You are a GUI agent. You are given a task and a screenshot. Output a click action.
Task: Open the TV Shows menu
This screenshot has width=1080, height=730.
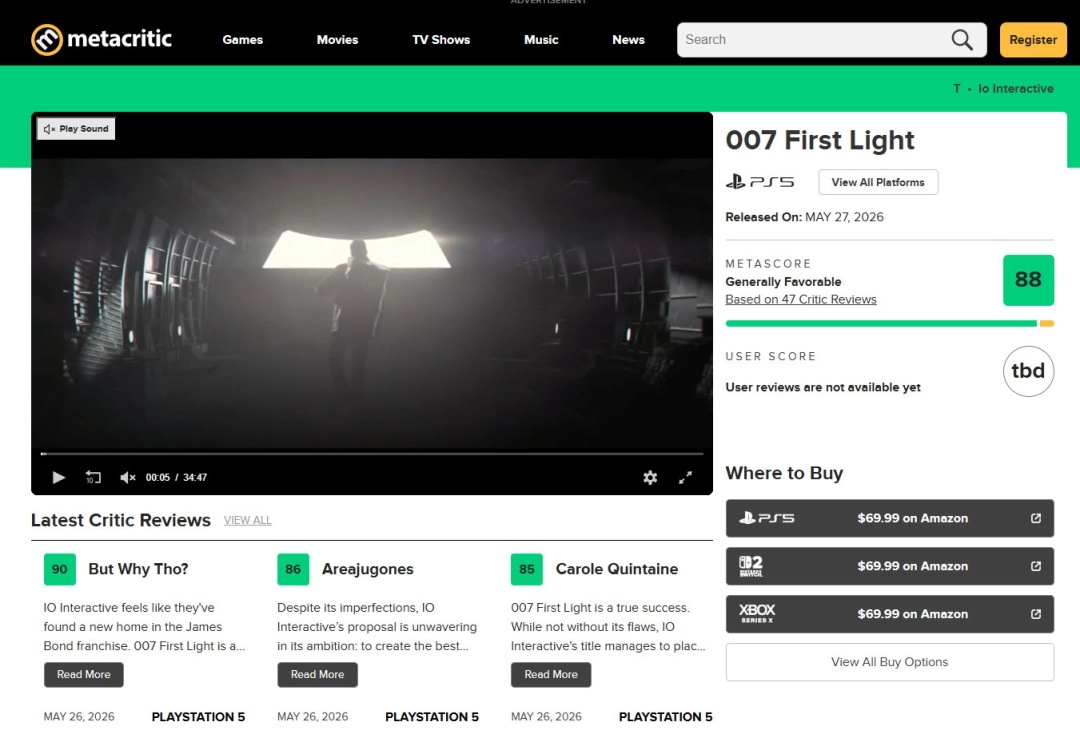tap(441, 40)
